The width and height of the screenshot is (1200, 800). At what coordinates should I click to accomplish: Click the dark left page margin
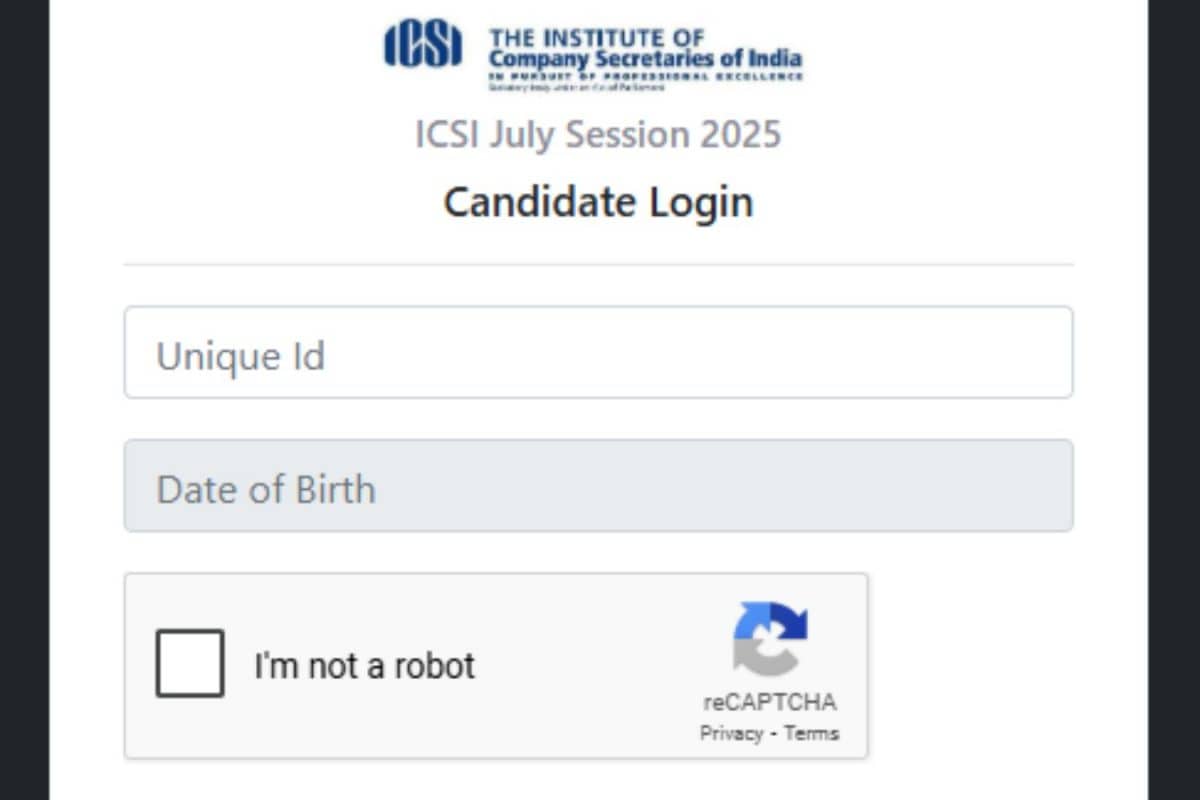tap(24, 400)
